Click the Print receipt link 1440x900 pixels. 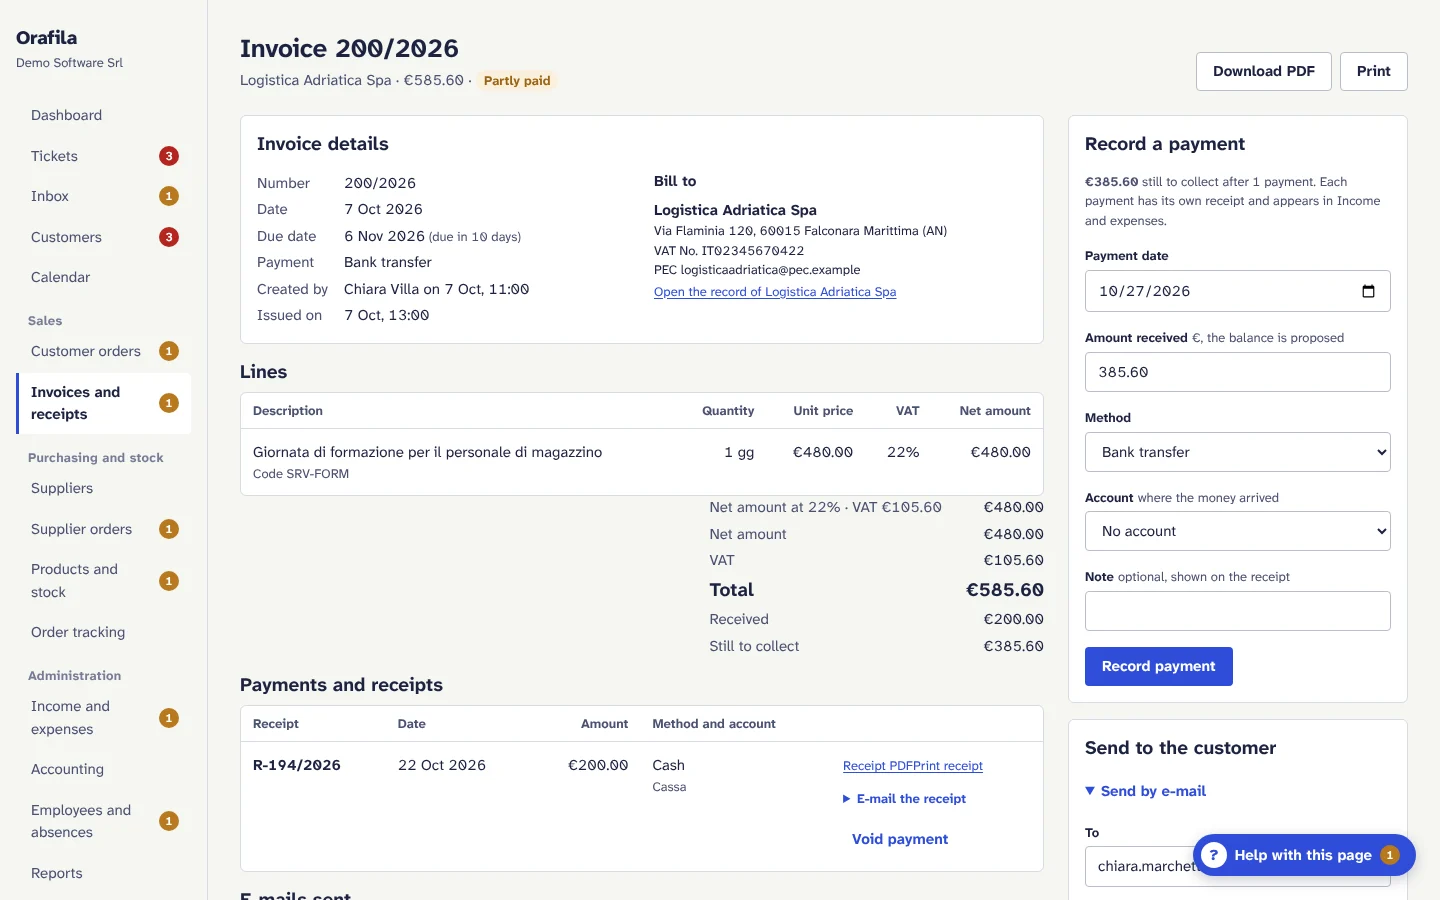[x=949, y=766]
